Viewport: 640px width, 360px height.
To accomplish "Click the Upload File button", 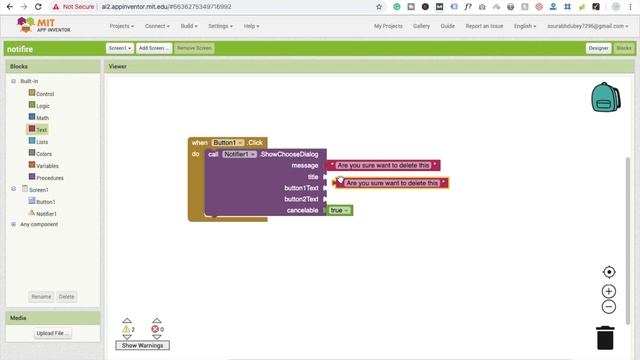I will coord(53,333).
